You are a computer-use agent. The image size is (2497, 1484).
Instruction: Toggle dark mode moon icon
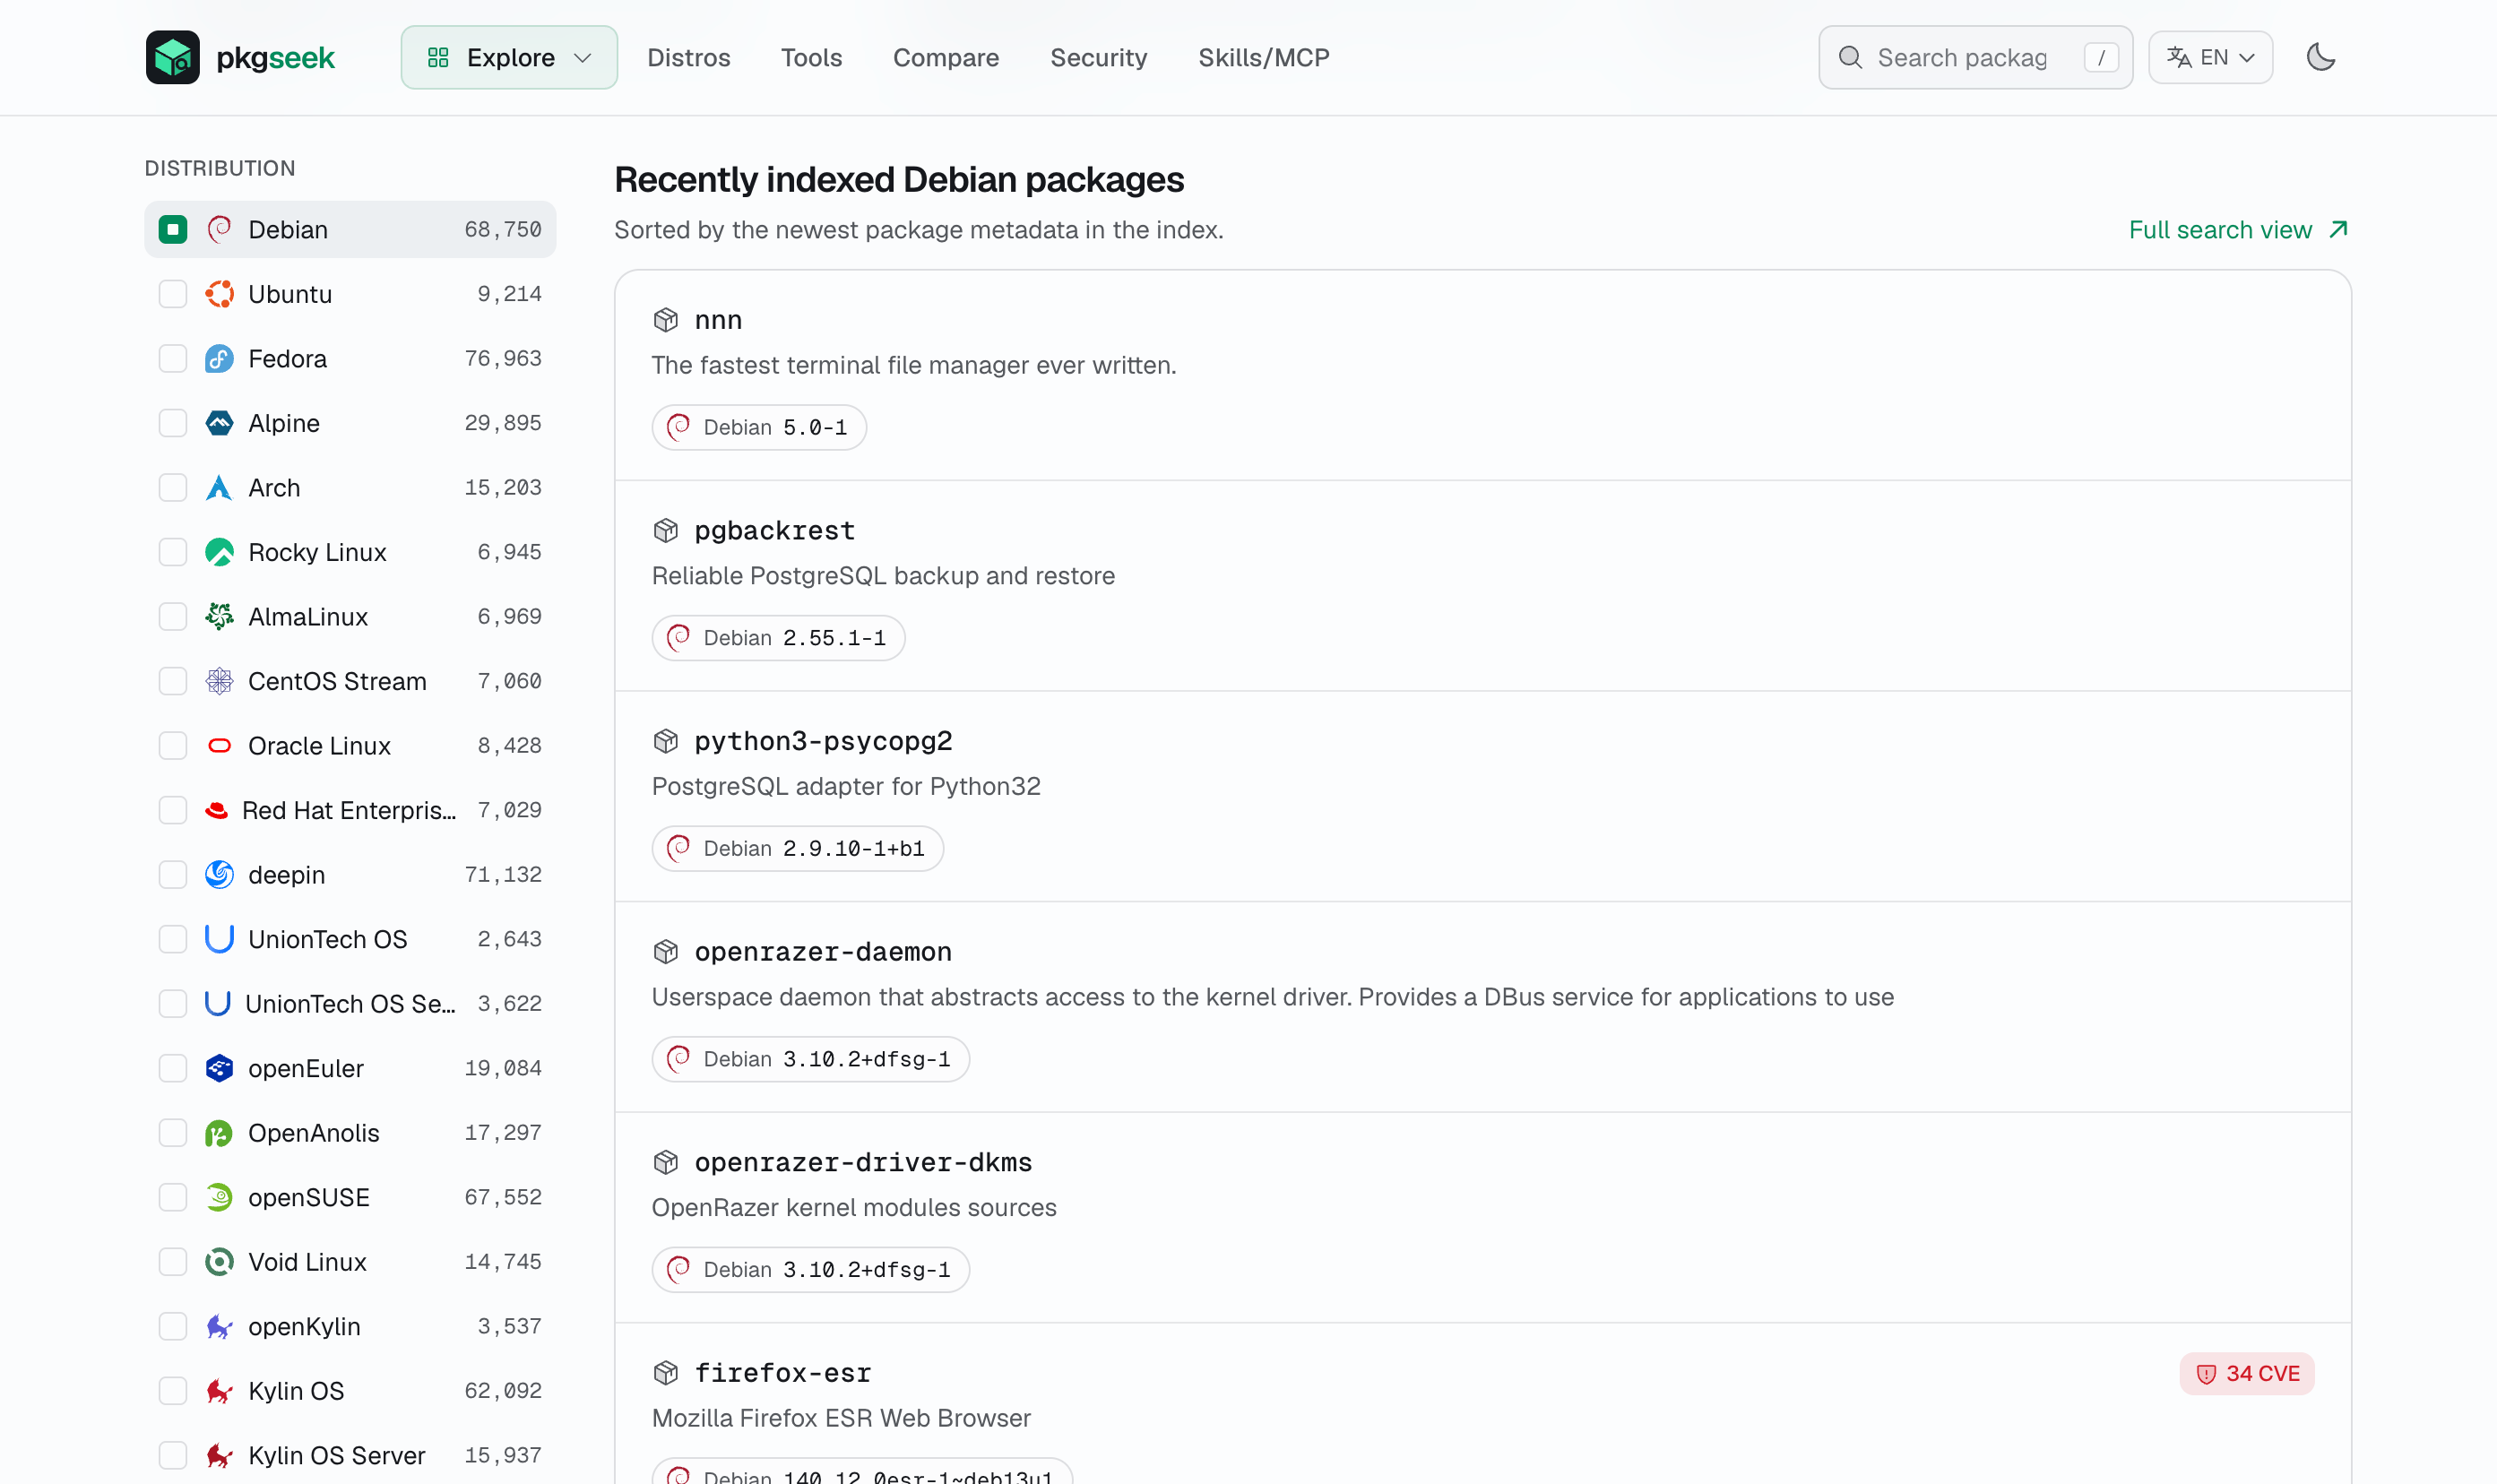[2320, 57]
